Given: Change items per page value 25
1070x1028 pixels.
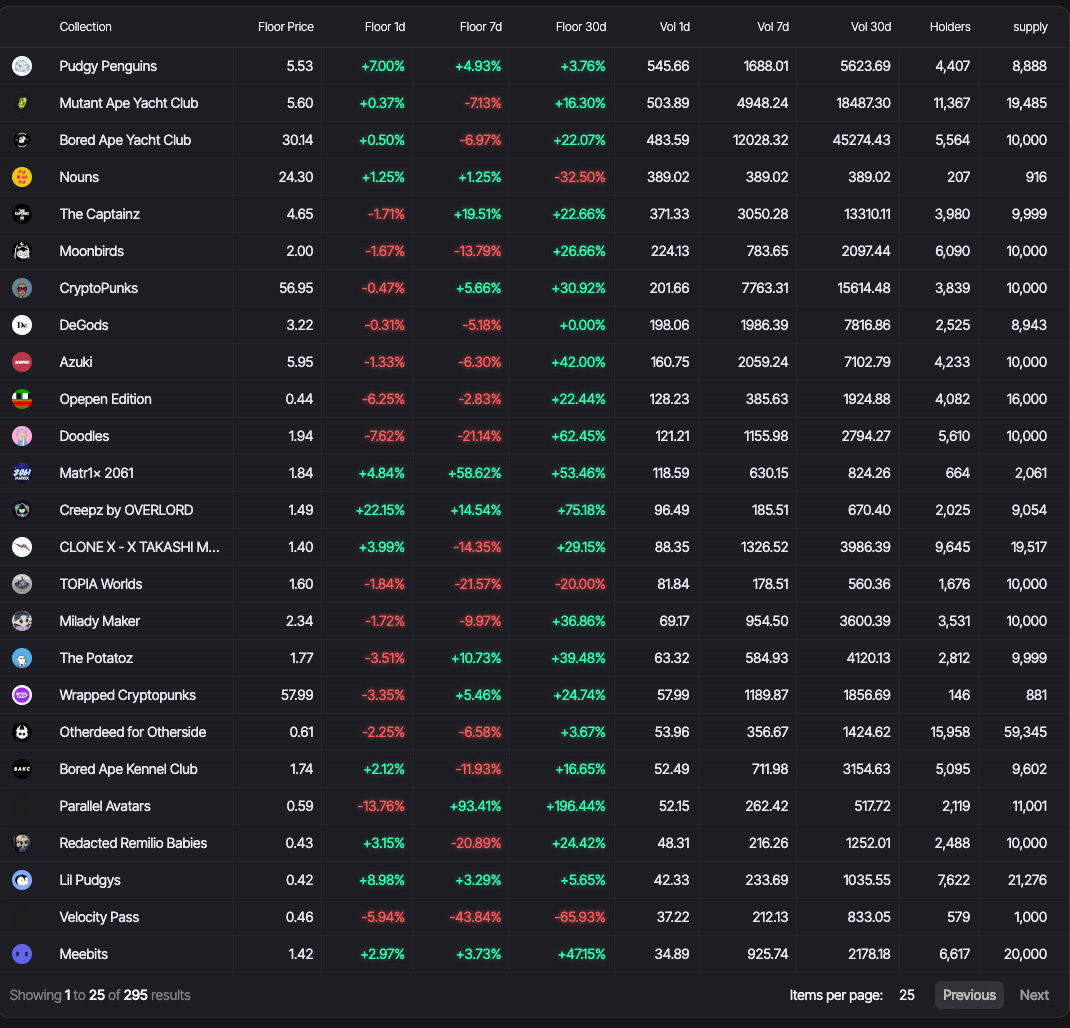Looking at the screenshot, I should [x=906, y=995].
